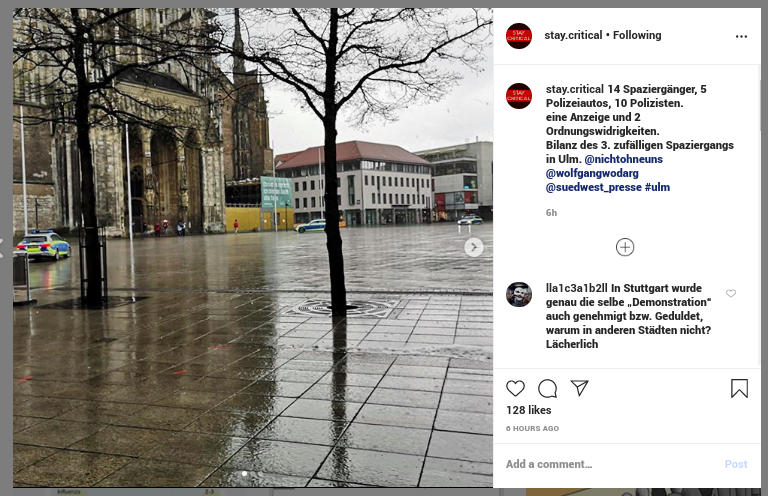Click the Following status button
Viewport: 768px width, 496px height.
click(637, 35)
